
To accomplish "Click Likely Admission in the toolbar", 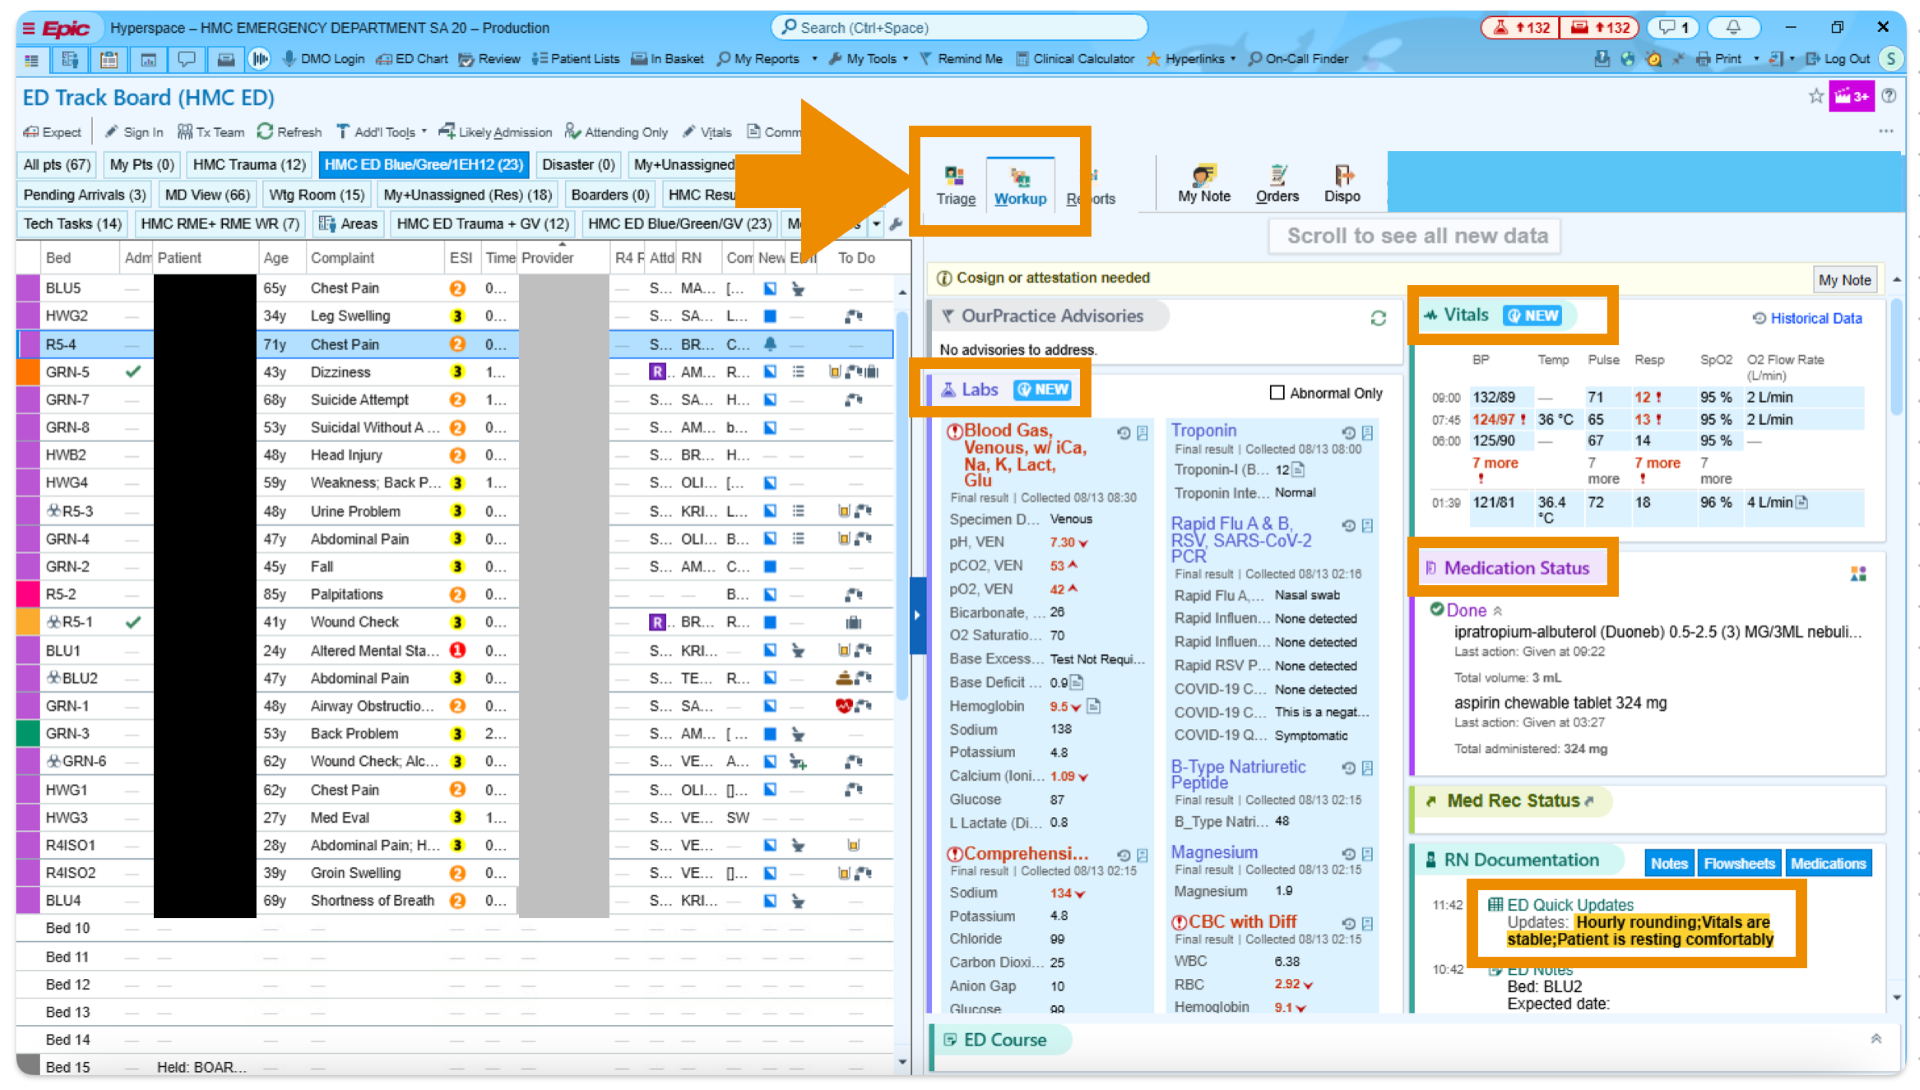I will click(x=494, y=132).
